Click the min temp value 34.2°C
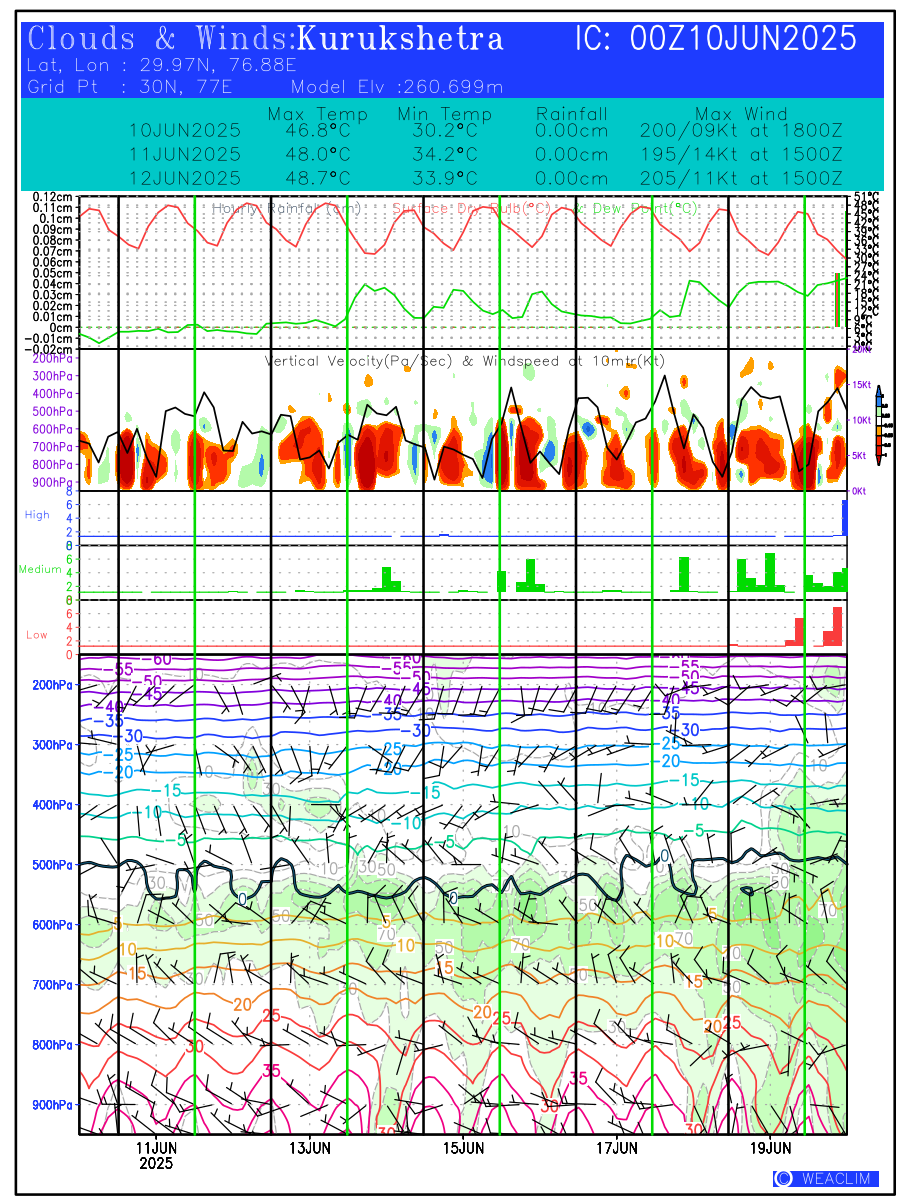900x1200 pixels. (x=444, y=155)
